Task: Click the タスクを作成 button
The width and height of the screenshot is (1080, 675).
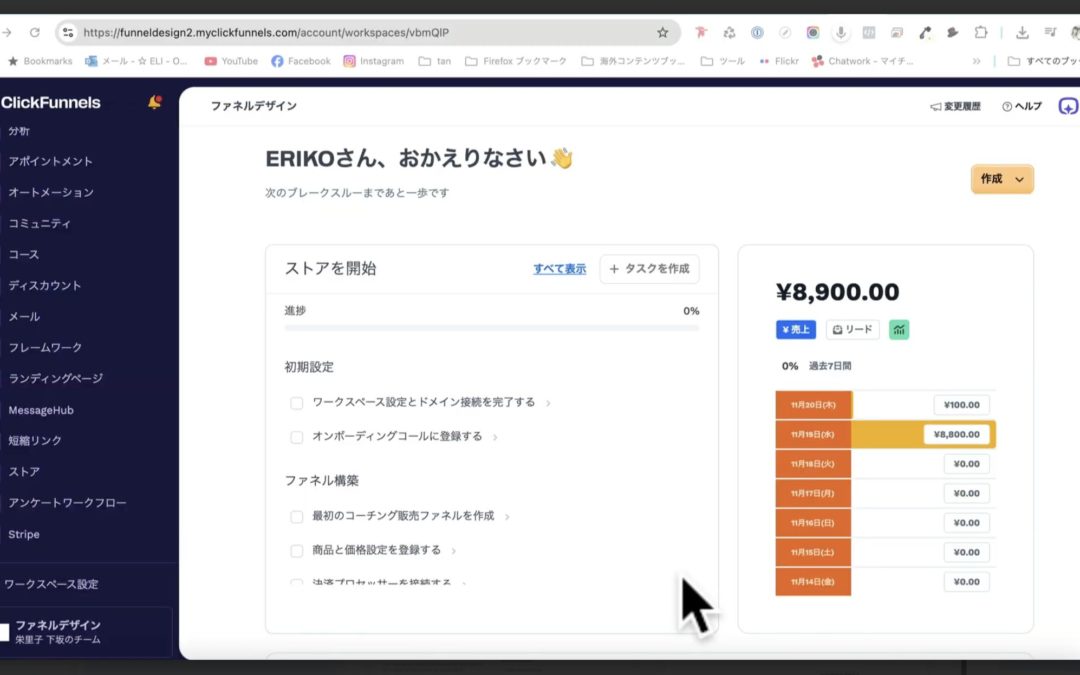Action: coord(650,268)
